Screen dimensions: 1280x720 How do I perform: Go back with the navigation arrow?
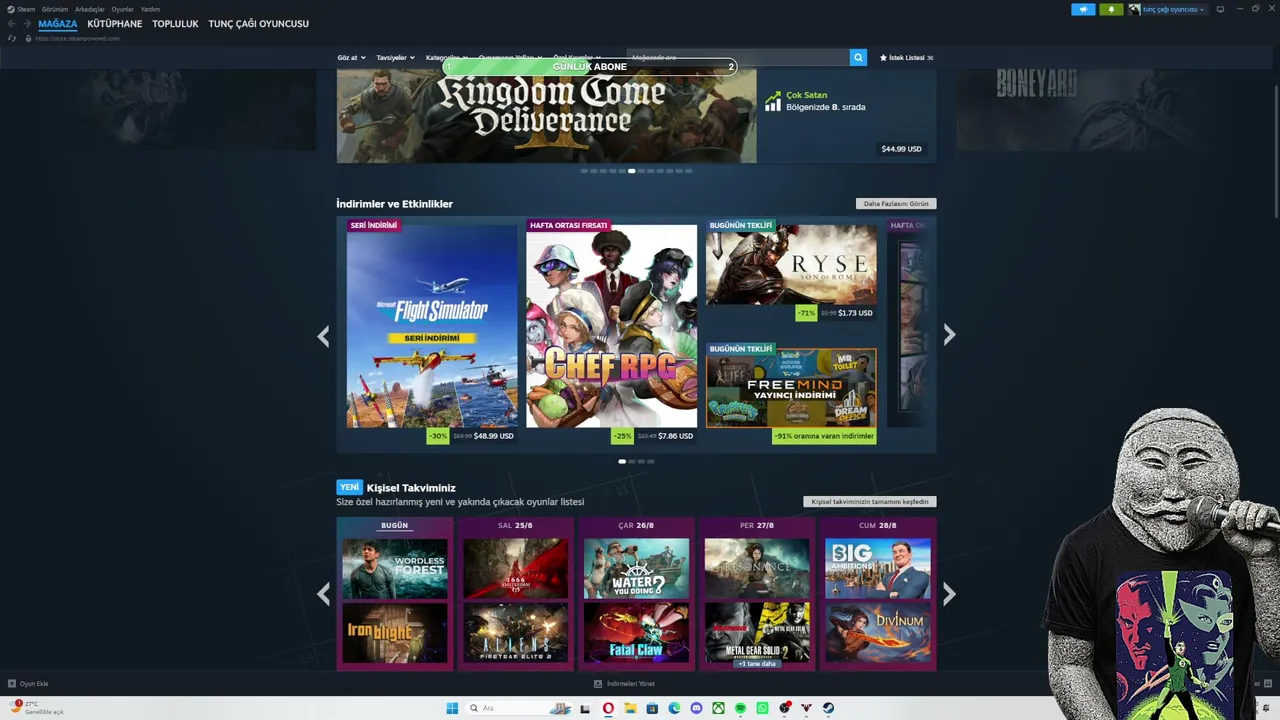pyautogui.click(x=12, y=24)
